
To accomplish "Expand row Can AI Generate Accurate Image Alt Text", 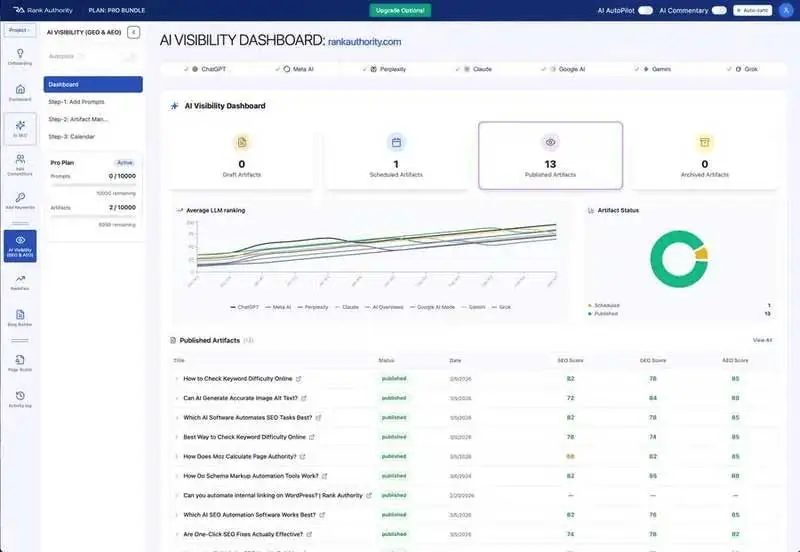I will 177,398.
